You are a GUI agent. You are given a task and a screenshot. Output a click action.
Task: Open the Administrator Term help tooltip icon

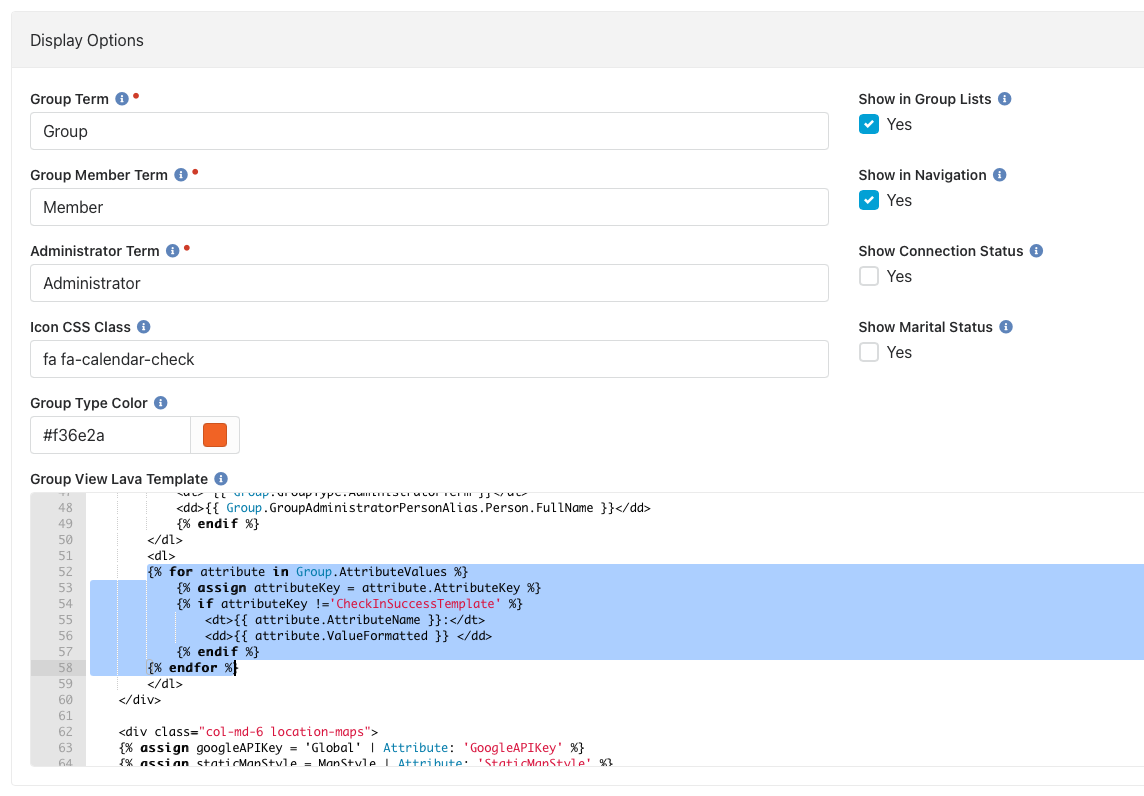[x=171, y=250]
